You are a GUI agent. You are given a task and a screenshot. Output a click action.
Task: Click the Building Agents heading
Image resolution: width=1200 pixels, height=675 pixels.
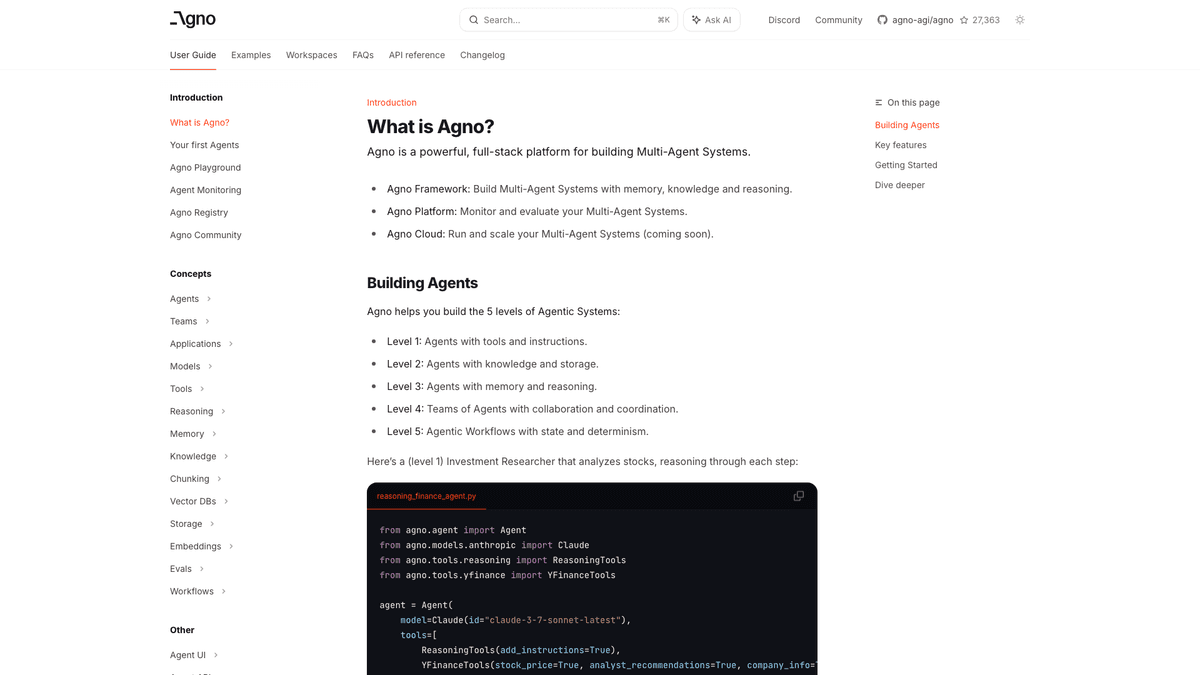point(422,283)
